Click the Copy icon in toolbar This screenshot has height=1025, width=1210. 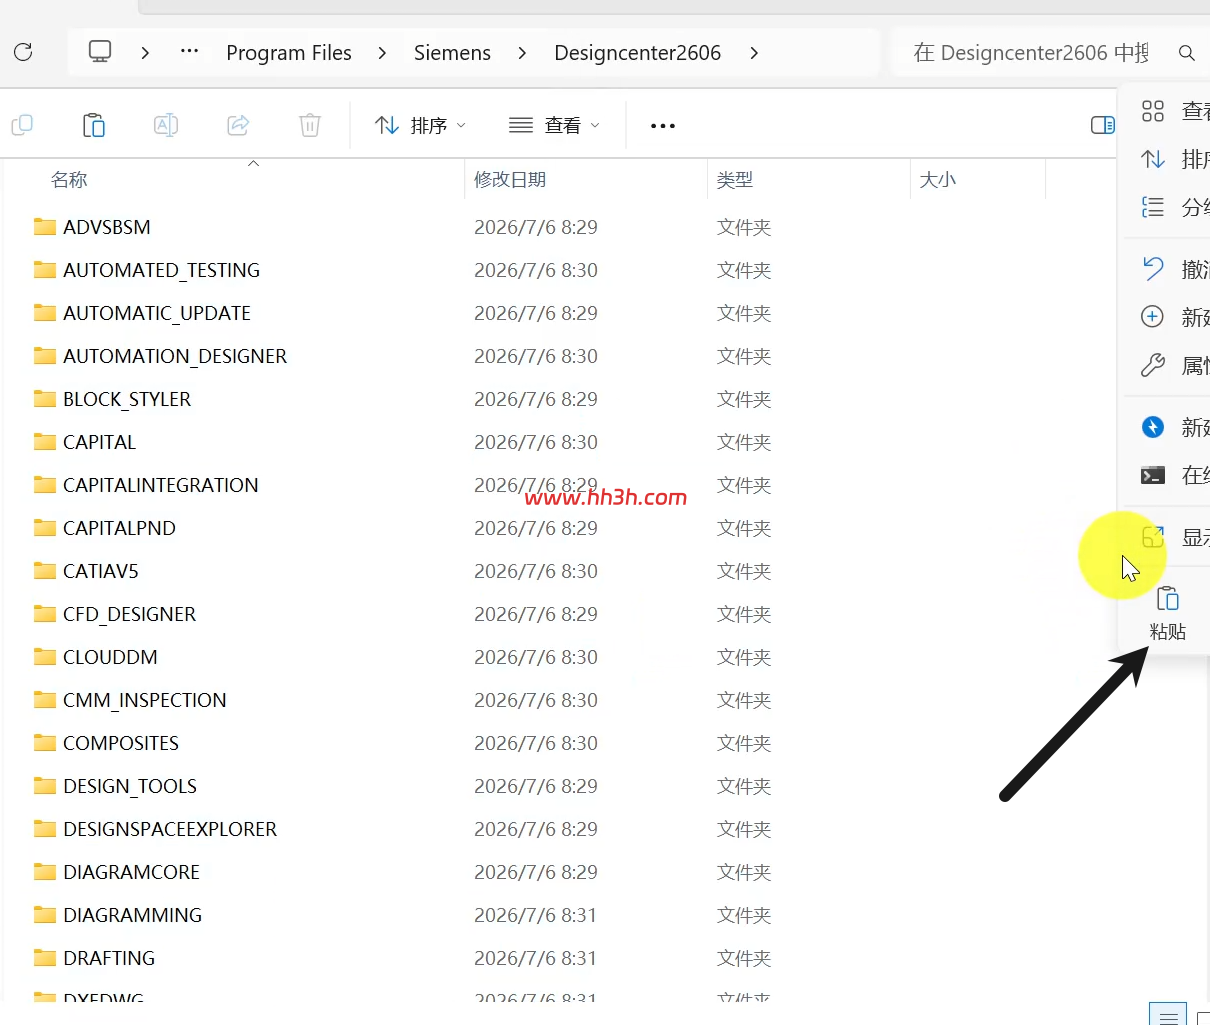tap(22, 125)
